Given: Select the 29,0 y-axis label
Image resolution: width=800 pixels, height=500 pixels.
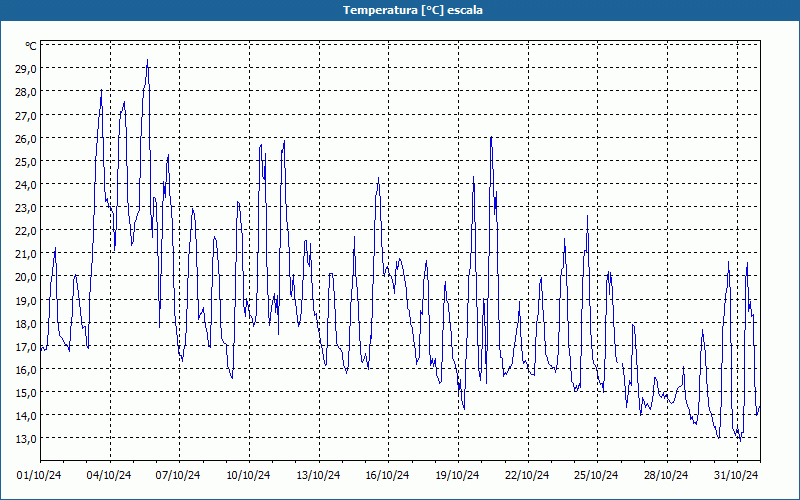Looking at the screenshot, I should point(26,69).
